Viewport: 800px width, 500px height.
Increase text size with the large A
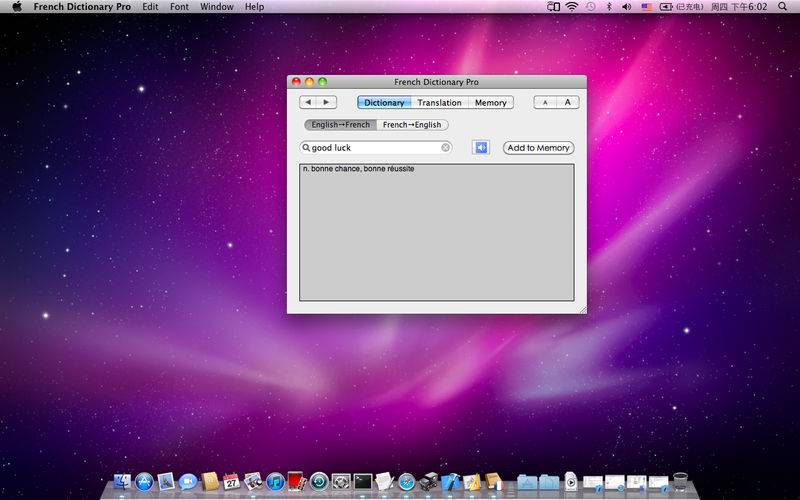[x=567, y=103]
